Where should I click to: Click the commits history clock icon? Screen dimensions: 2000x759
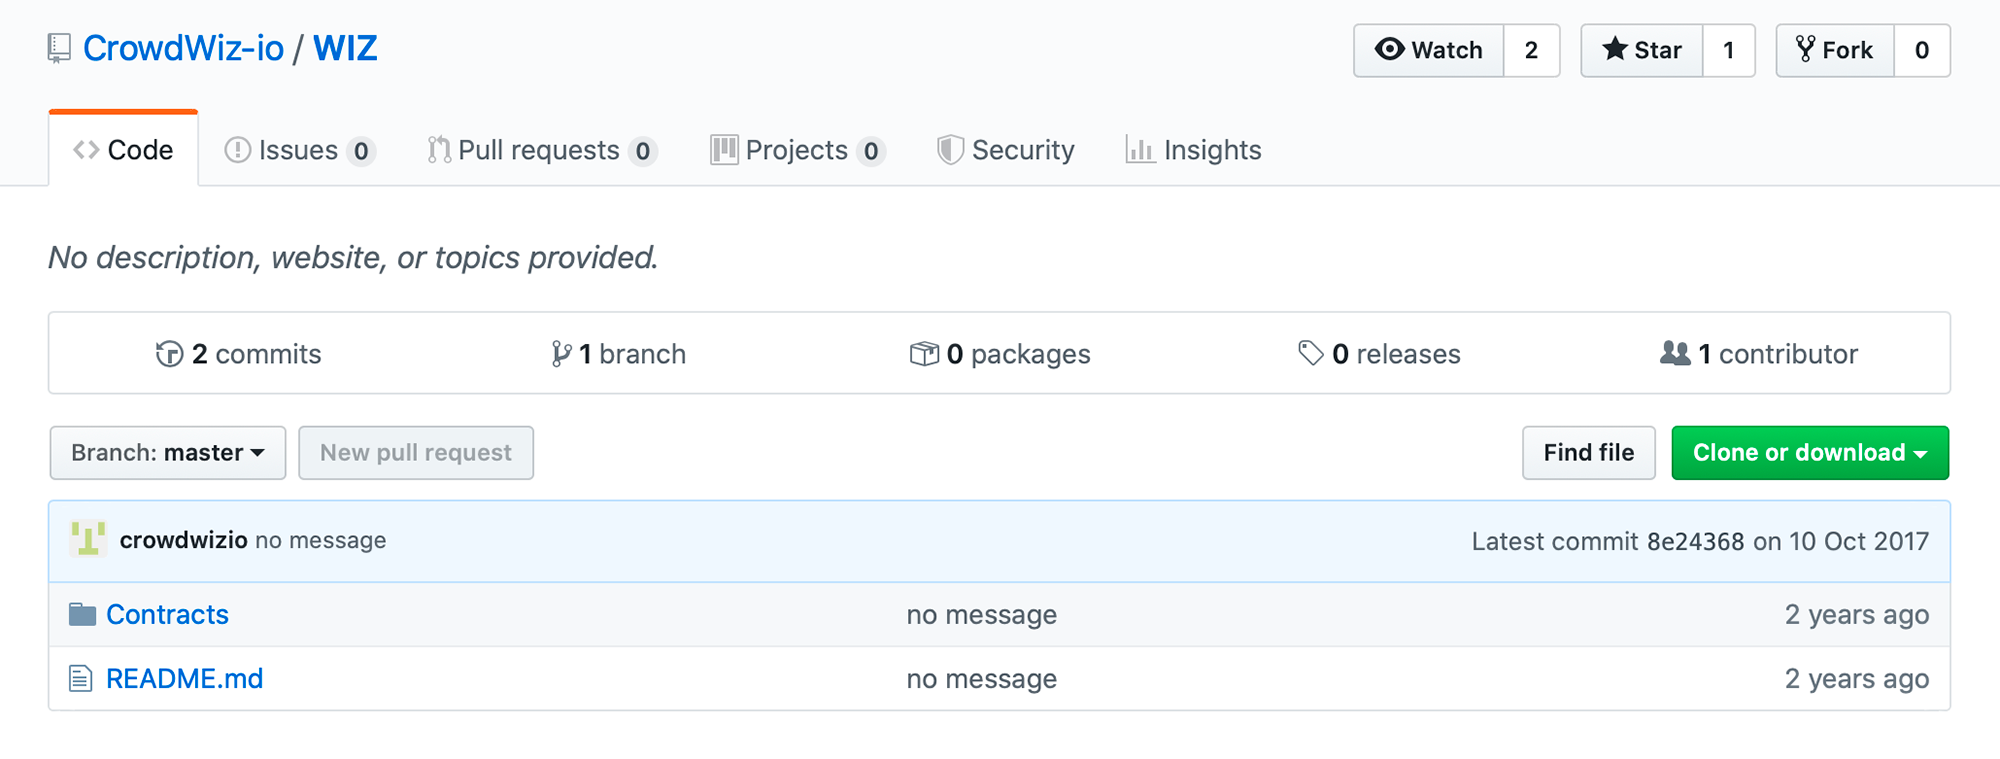[x=169, y=354]
